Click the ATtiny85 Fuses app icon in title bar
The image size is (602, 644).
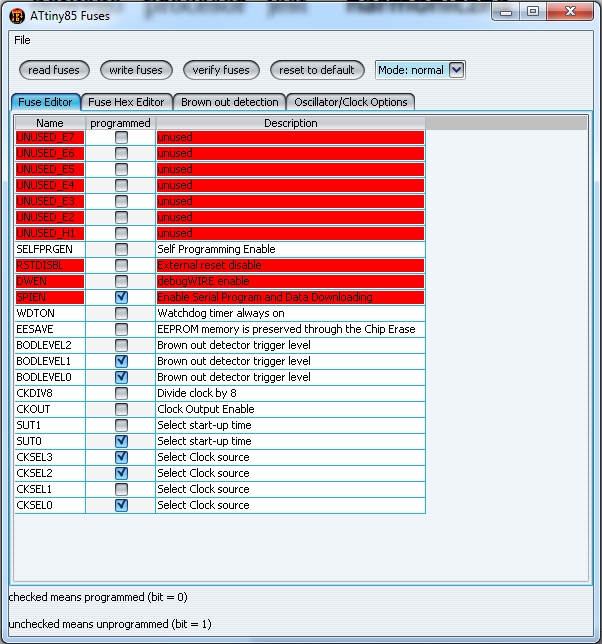coord(17,16)
